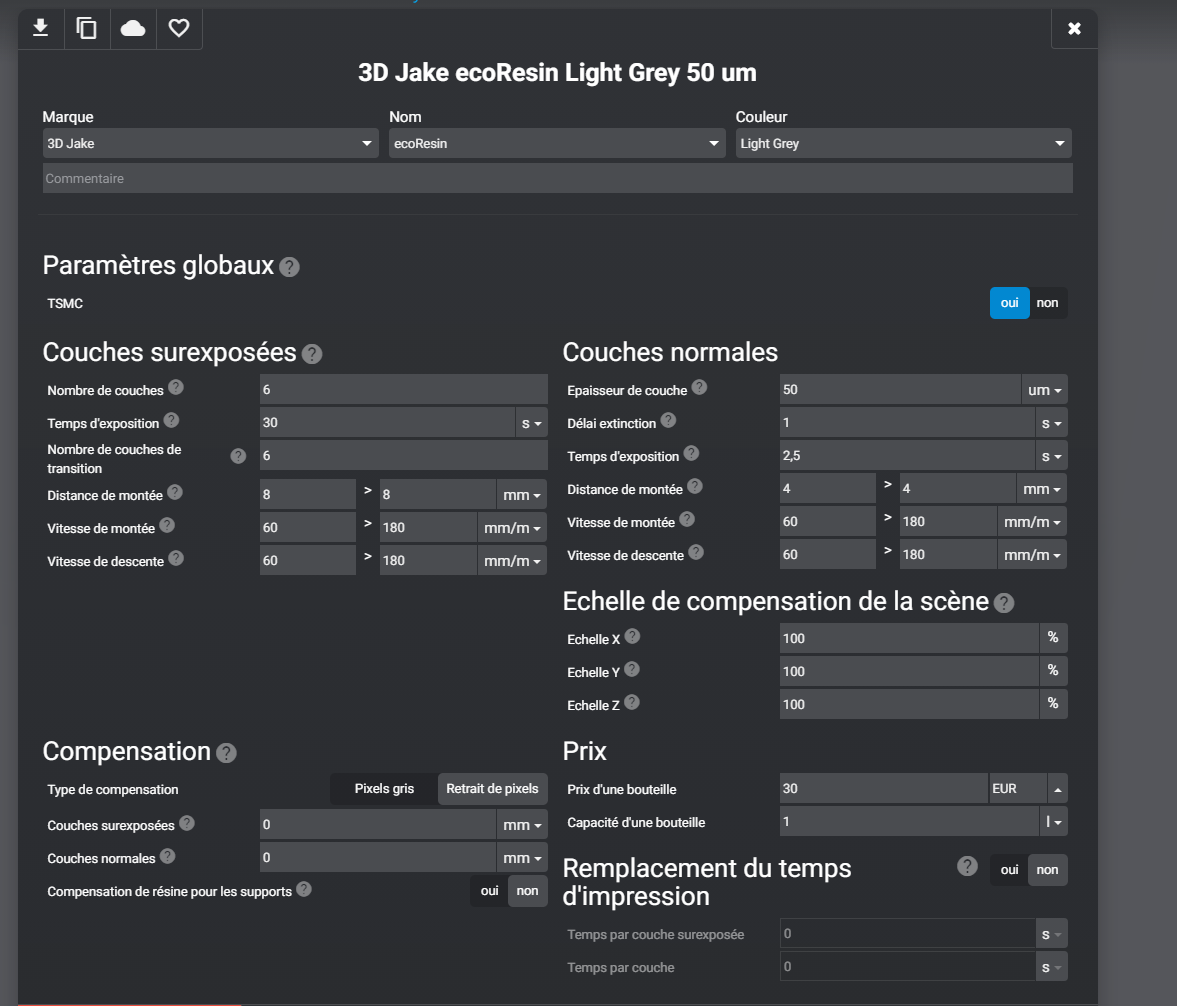Open the Couleur dropdown
Viewport: 1177px width, 1006px height.
click(904, 143)
